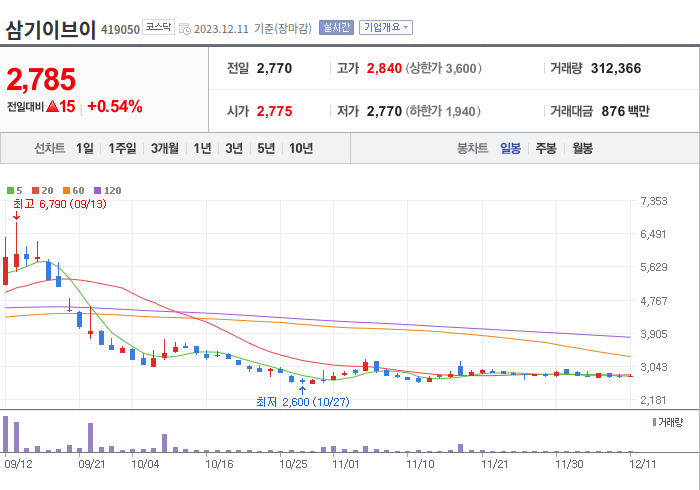Click the 거래량 value 312,366

pos(616,68)
